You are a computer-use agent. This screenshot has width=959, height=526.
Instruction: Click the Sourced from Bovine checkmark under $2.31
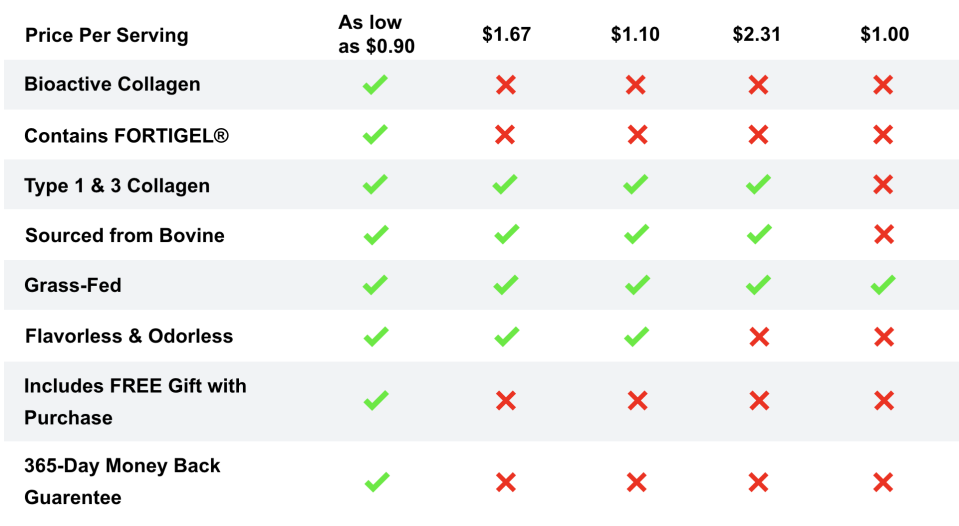click(758, 235)
